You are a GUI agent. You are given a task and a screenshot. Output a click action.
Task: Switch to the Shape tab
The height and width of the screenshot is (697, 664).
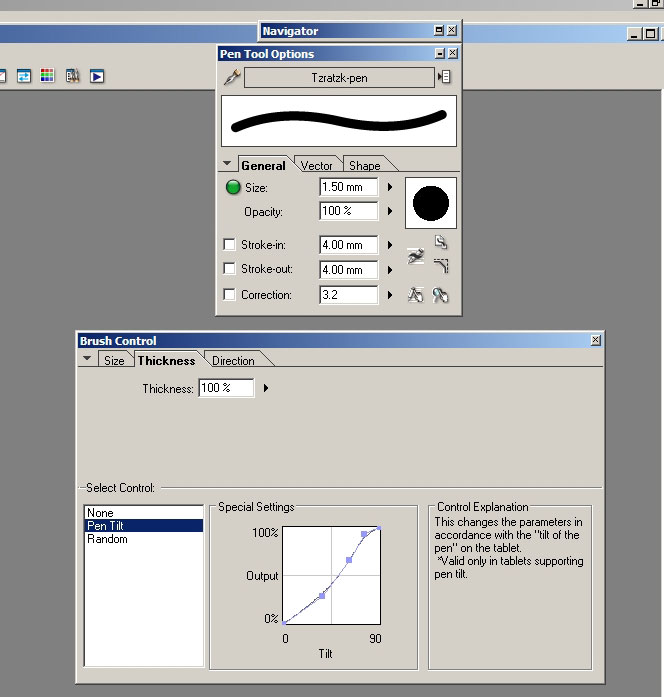point(365,165)
